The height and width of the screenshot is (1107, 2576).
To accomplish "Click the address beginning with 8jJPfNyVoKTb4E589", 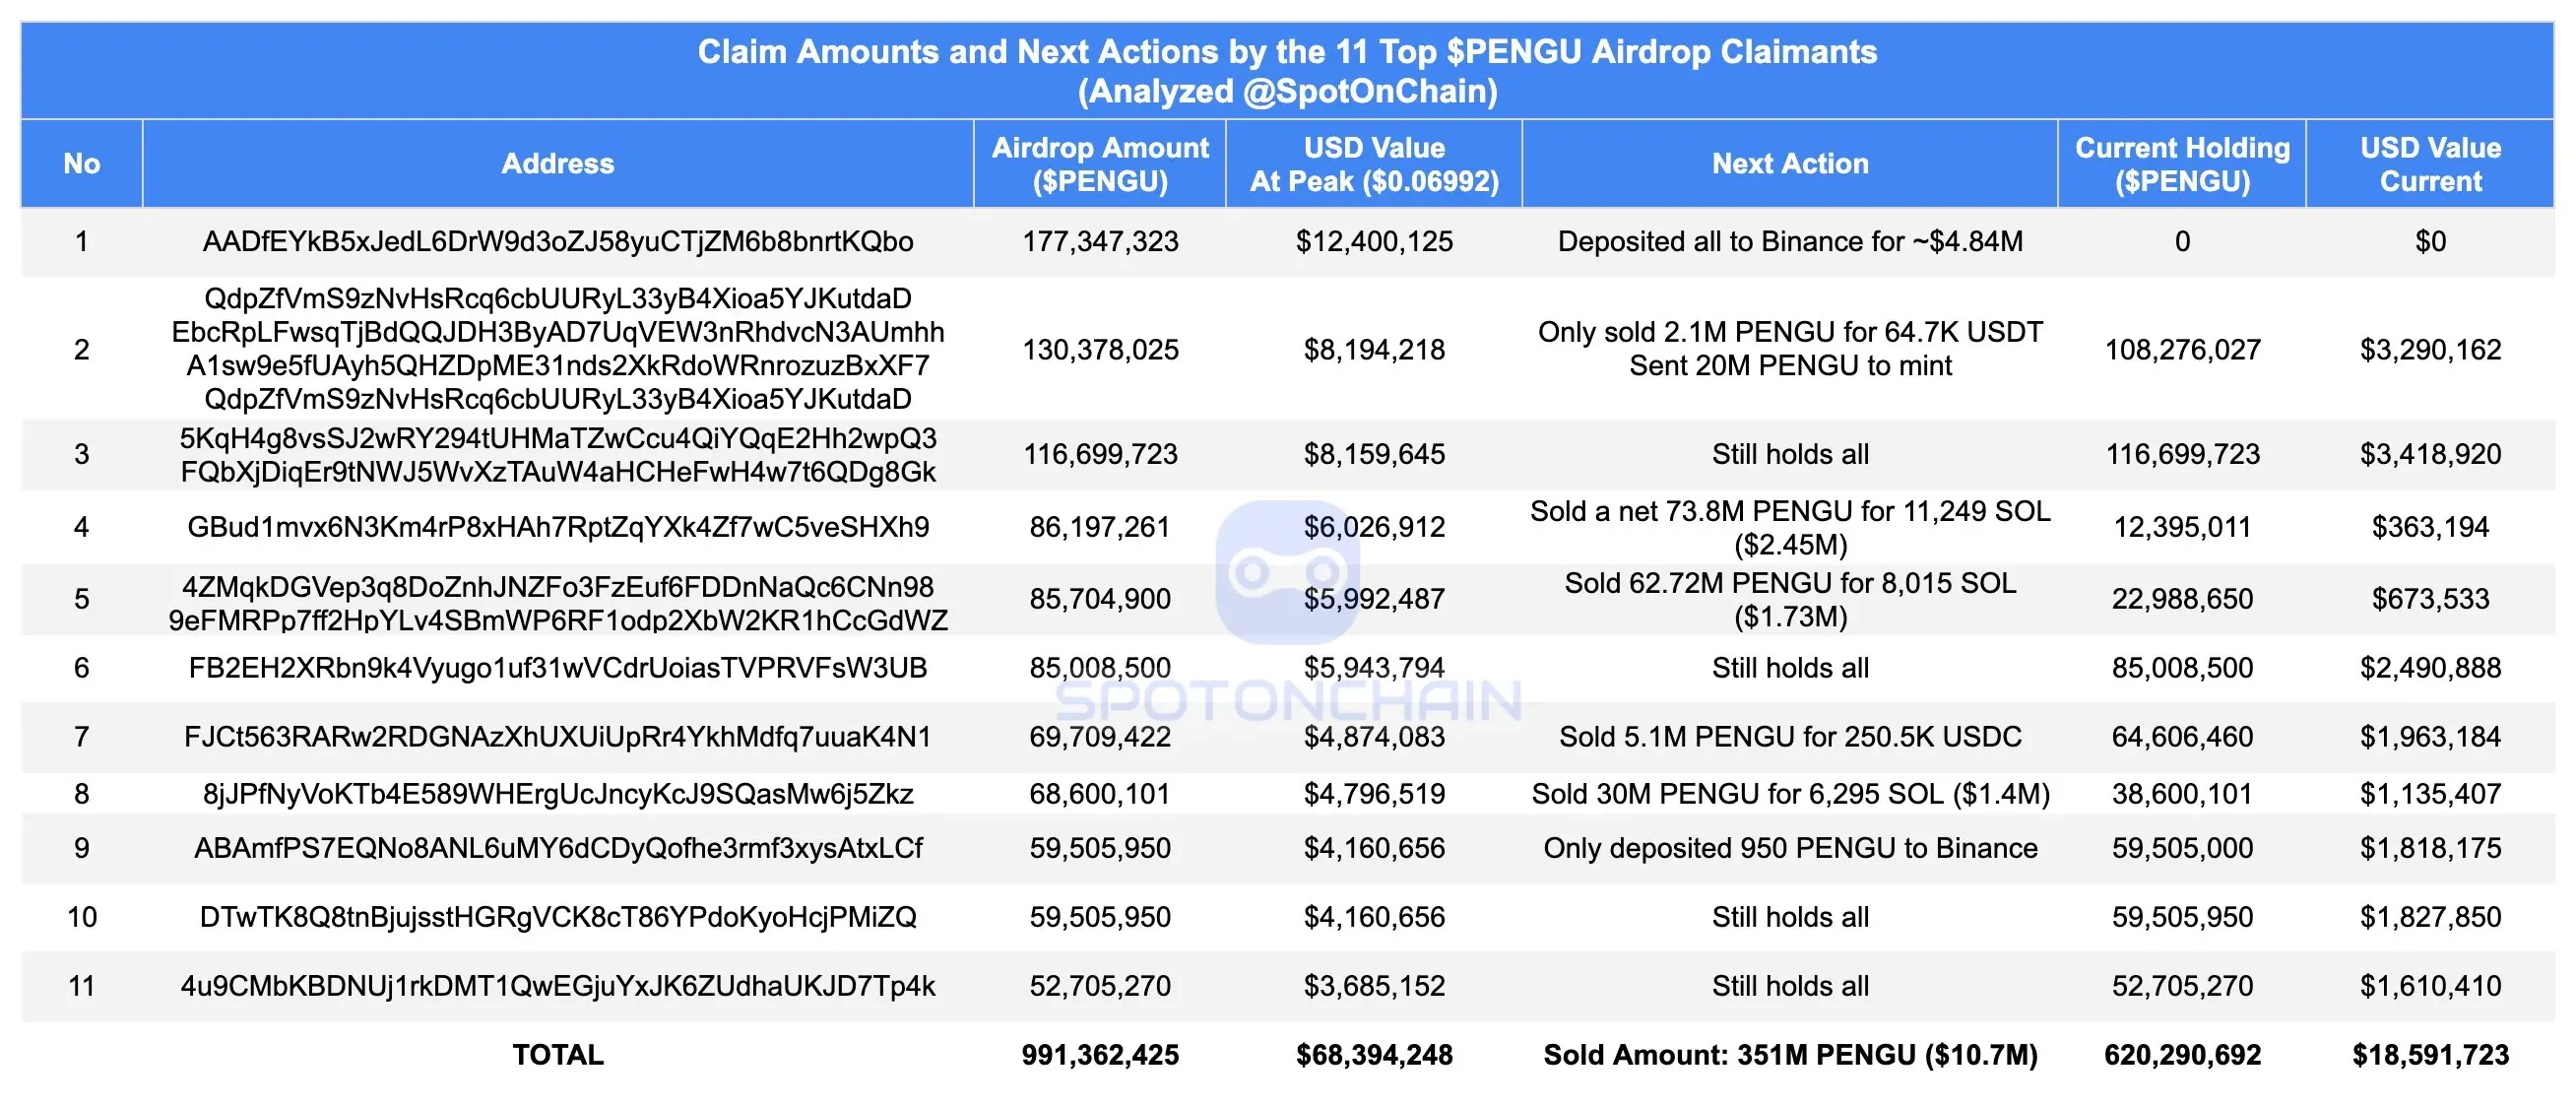I will click(557, 794).
